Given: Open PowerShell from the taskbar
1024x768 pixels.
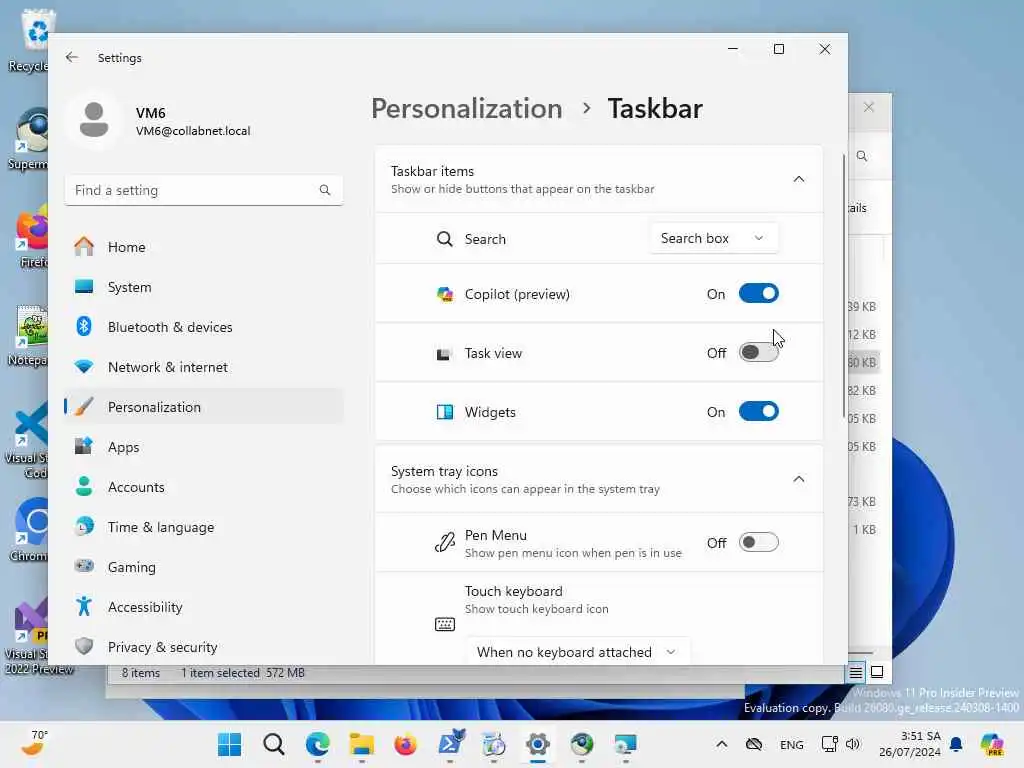Looking at the screenshot, I should pos(450,744).
